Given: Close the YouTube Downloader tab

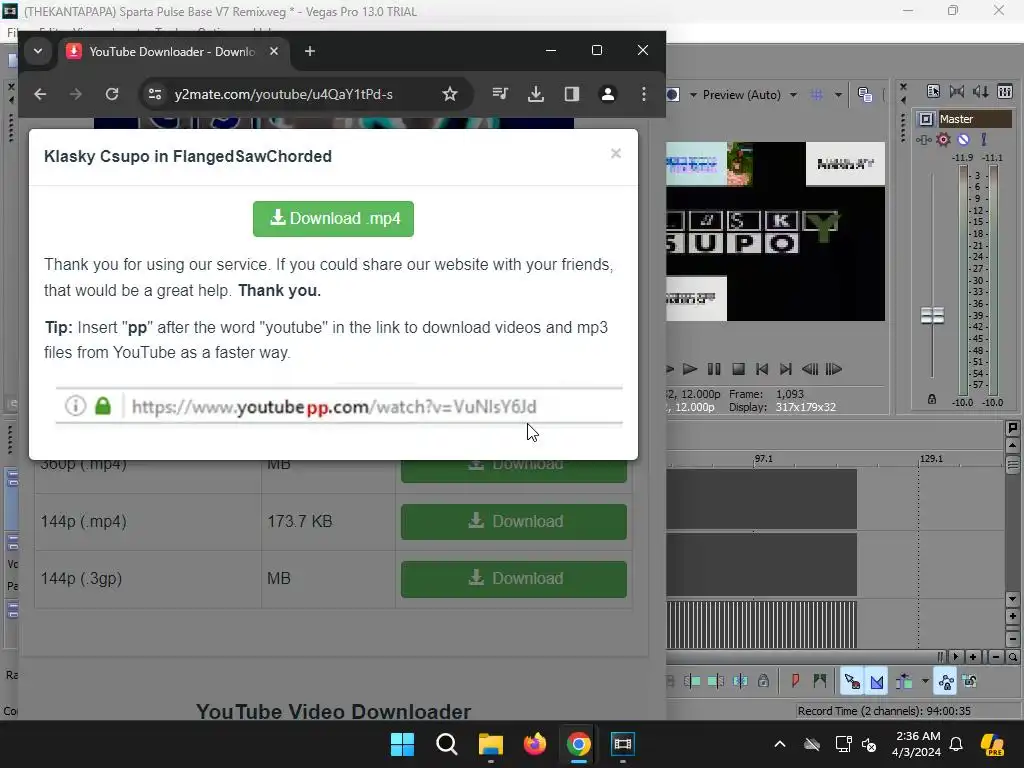Looking at the screenshot, I should click(274, 51).
